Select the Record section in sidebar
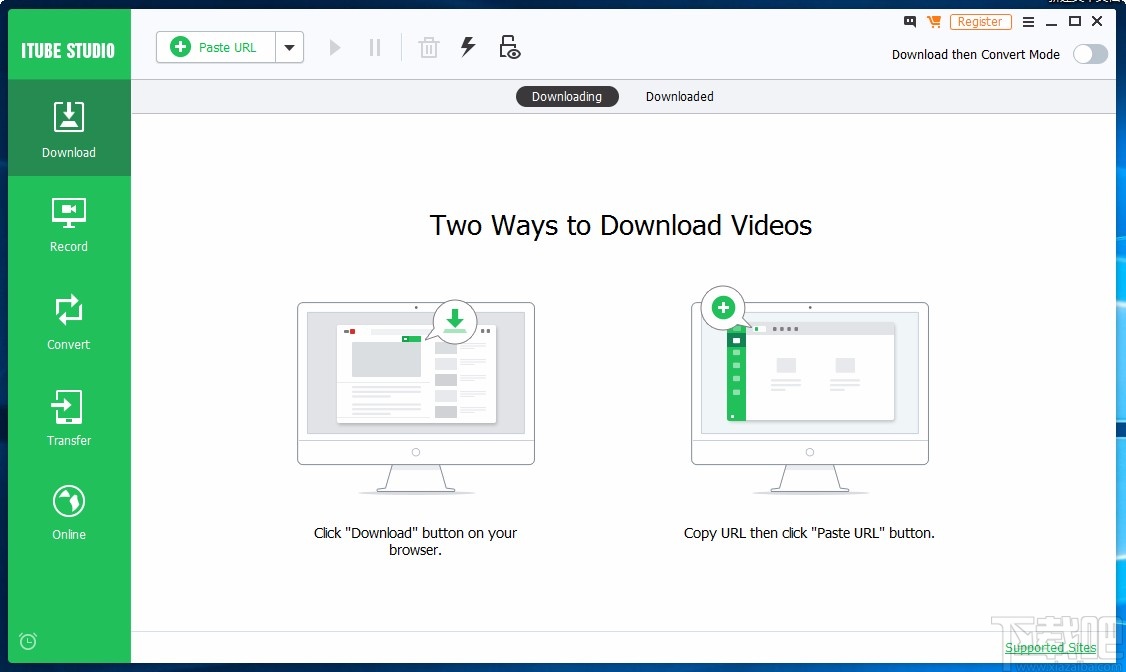The image size is (1126, 672). 68,224
